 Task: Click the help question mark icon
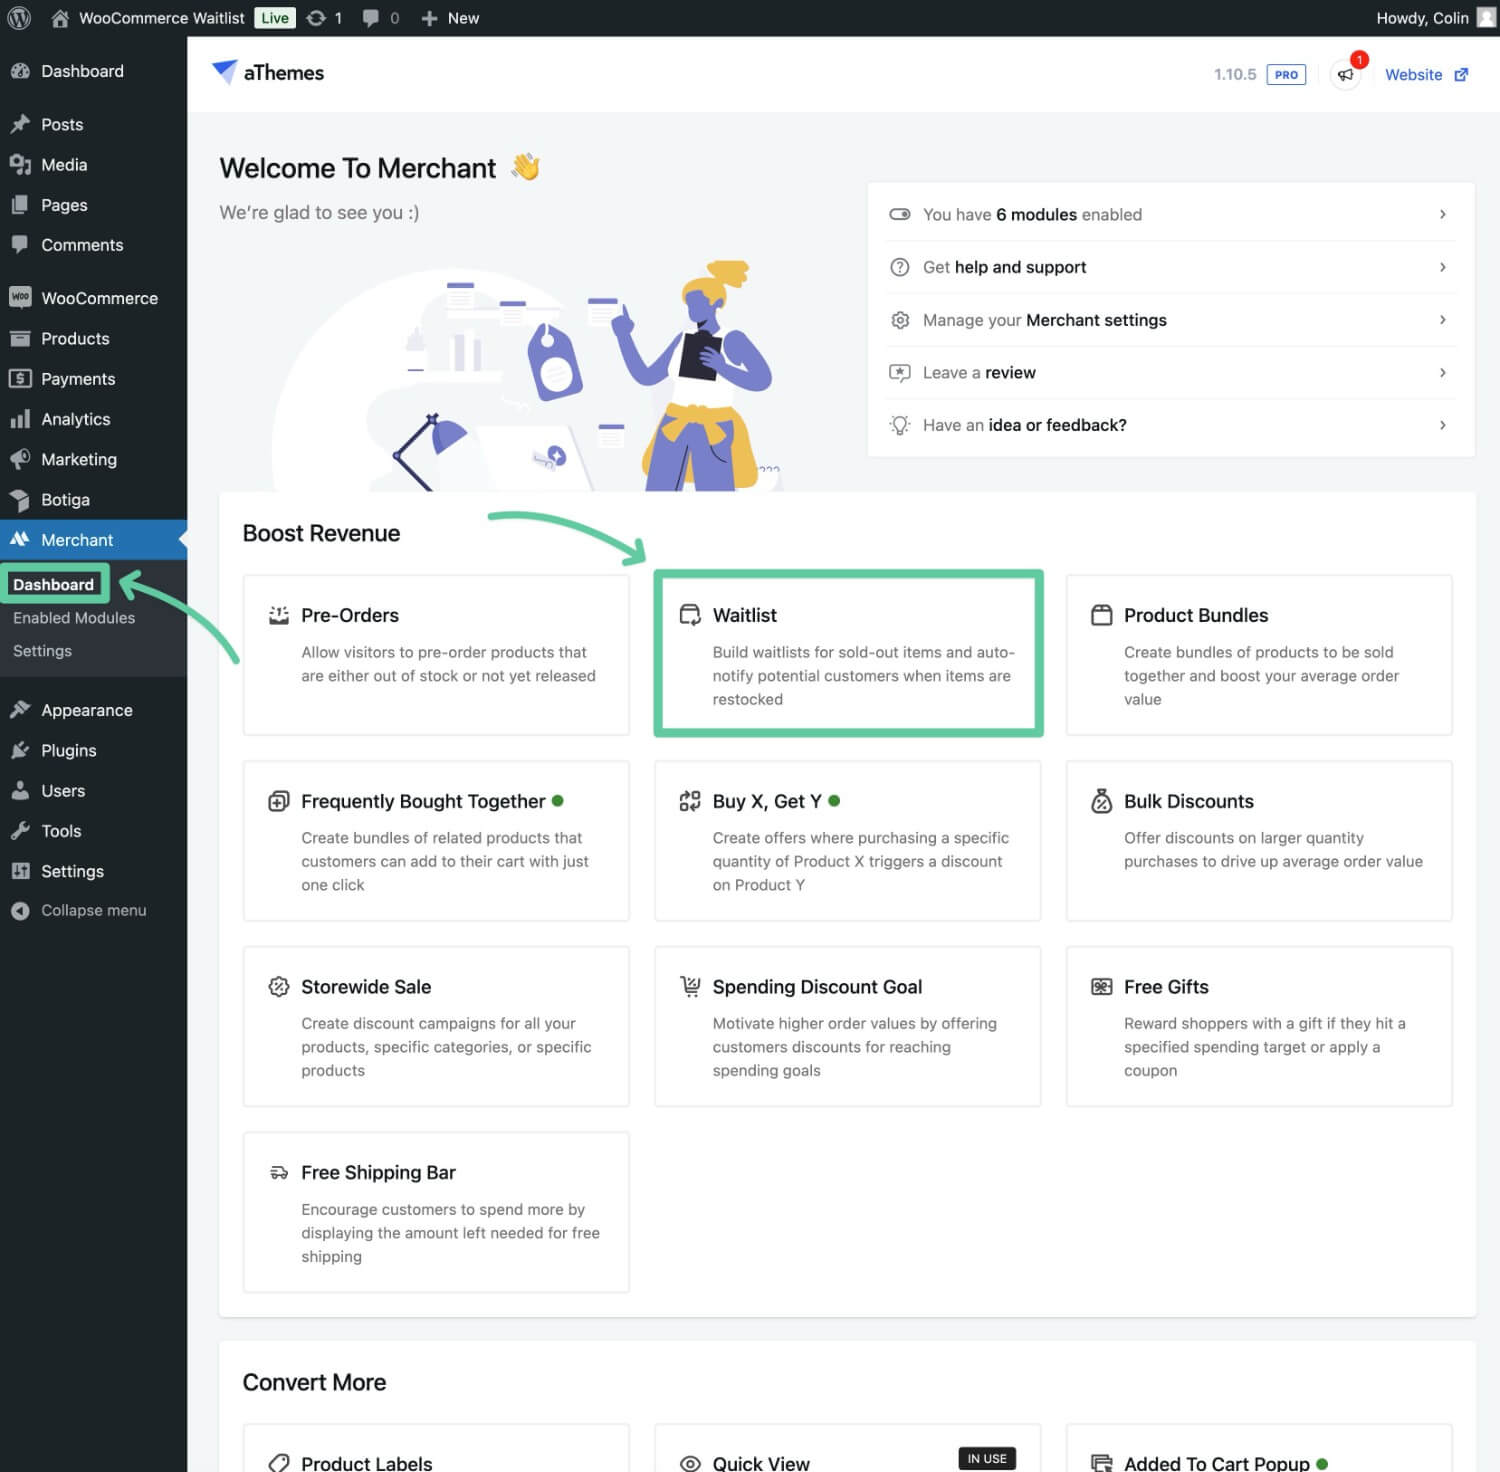(x=900, y=267)
